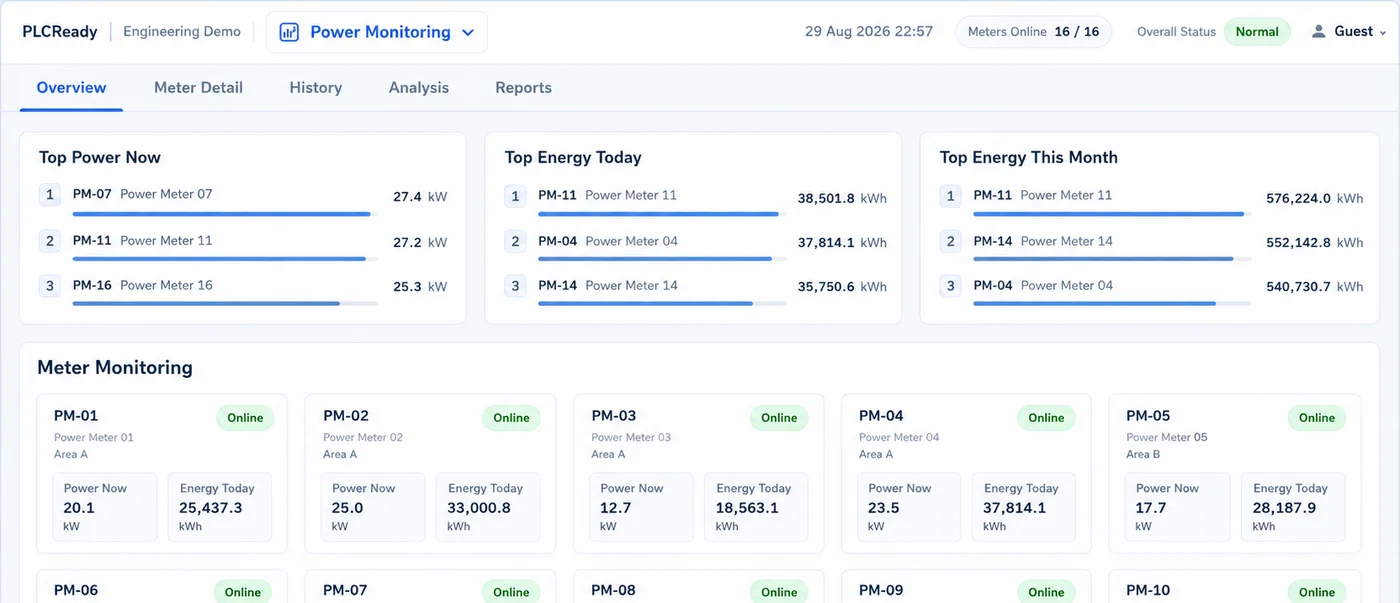Click PM-07 progress bar in Top Power Now
This screenshot has width=1400, height=603.
[x=225, y=213]
